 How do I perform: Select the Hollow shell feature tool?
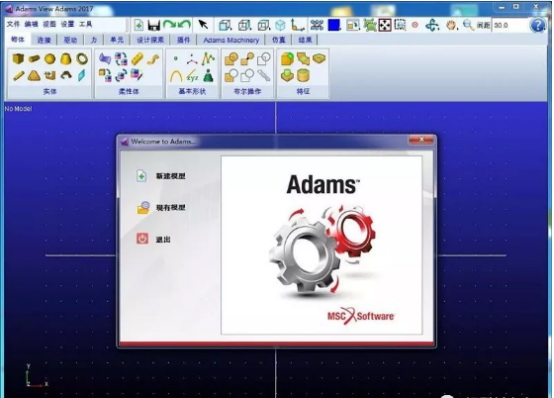pos(319,58)
